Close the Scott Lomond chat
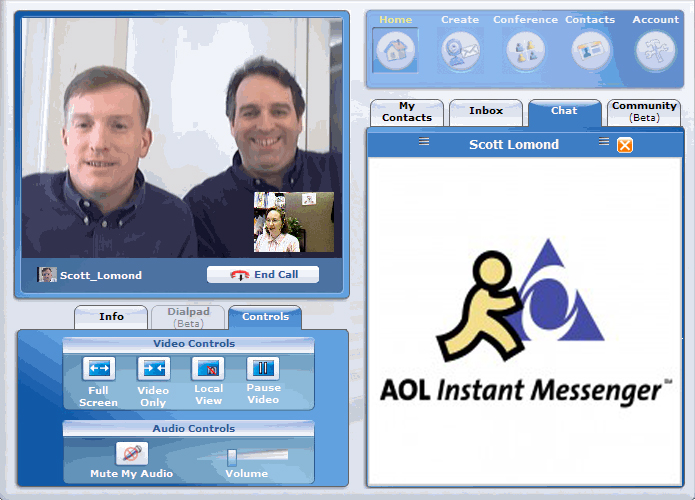The width and height of the screenshot is (695, 500). 625,145
